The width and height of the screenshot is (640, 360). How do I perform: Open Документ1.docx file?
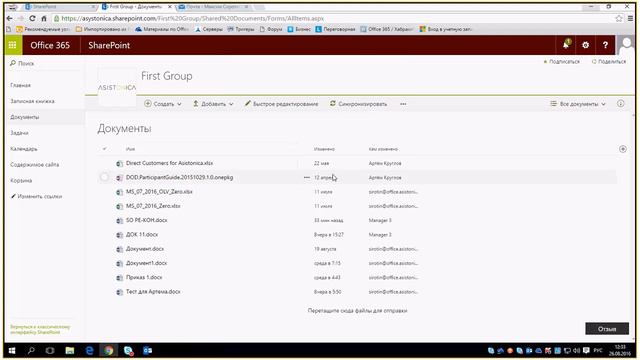(x=147, y=263)
